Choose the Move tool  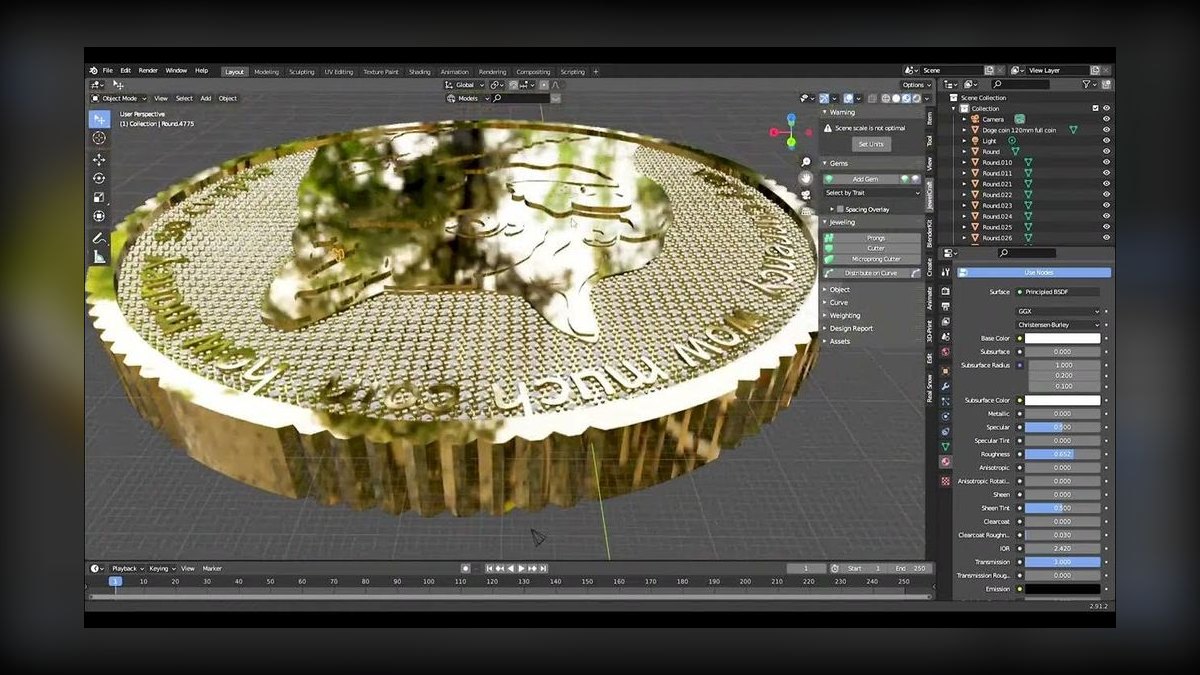(99, 159)
